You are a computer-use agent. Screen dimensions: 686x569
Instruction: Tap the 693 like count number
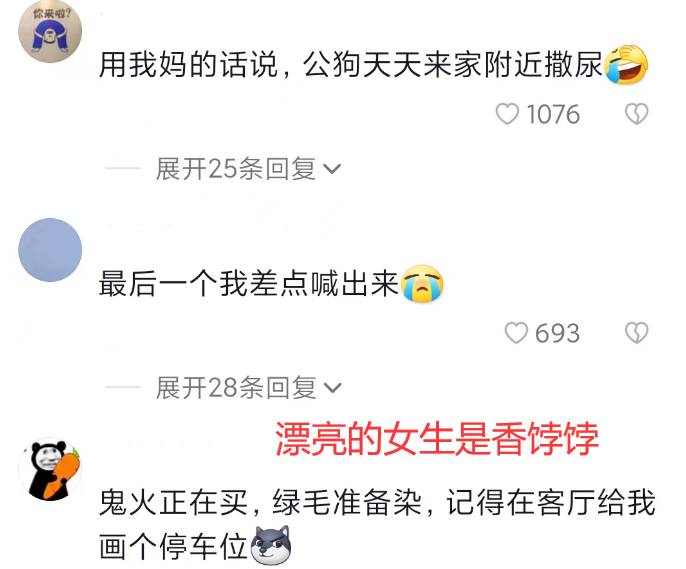558,333
